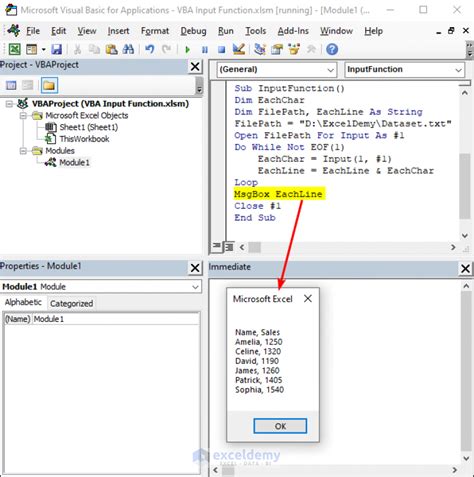Viewport: 474px width, 477px height.
Task: Click View Object icon in Project pane
Action: pos(28,85)
